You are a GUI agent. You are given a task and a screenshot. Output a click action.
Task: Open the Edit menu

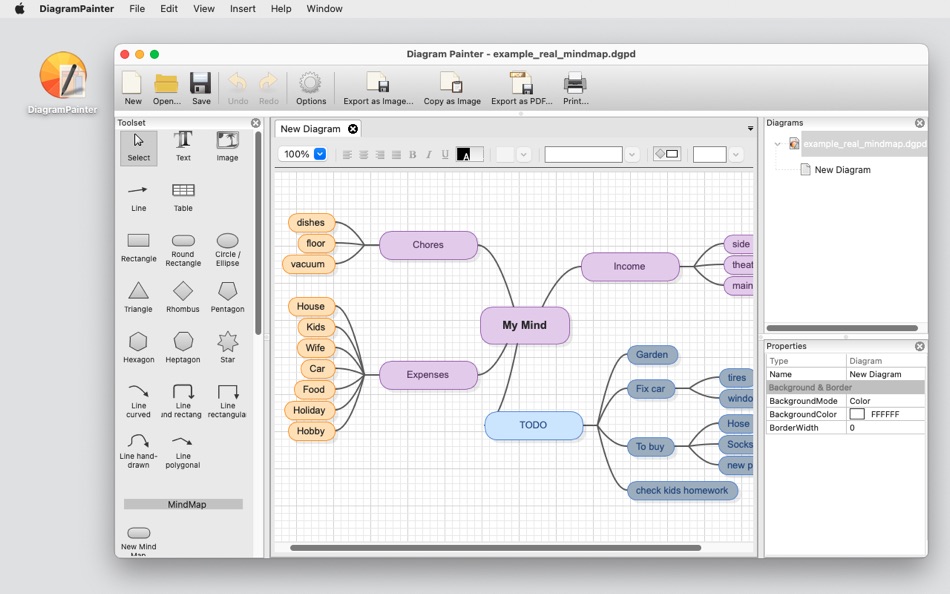(x=169, y=8)
